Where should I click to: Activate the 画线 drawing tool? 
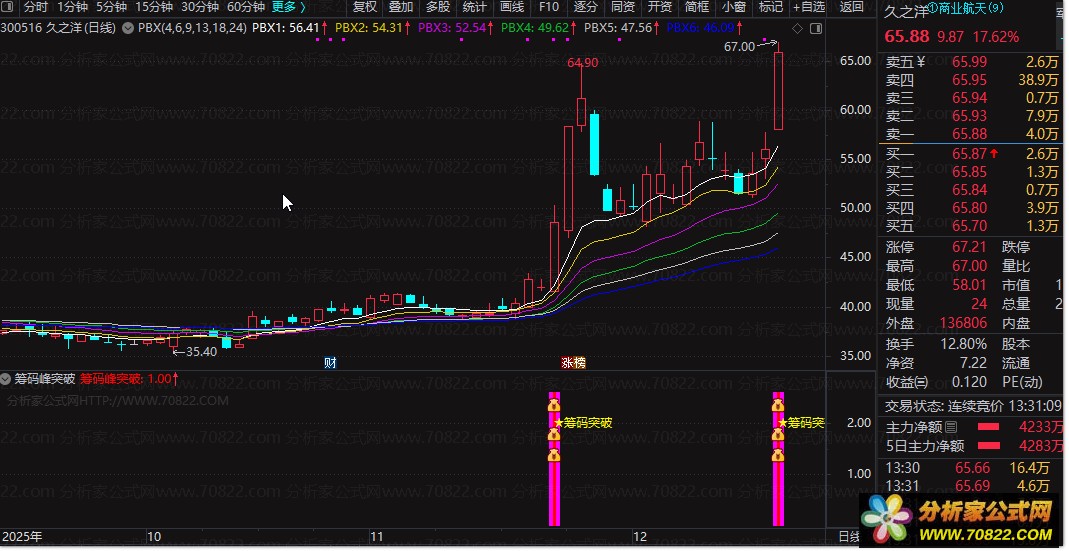point(511,8)
